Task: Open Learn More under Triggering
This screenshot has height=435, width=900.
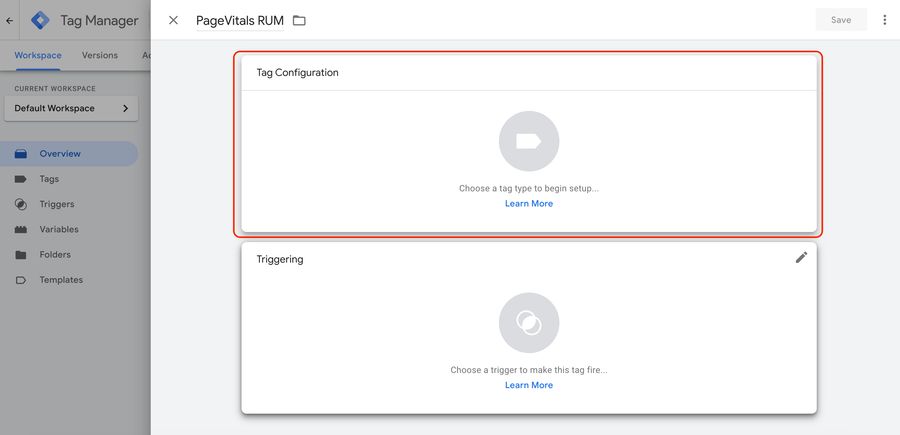Action: [x=529, y=385]
